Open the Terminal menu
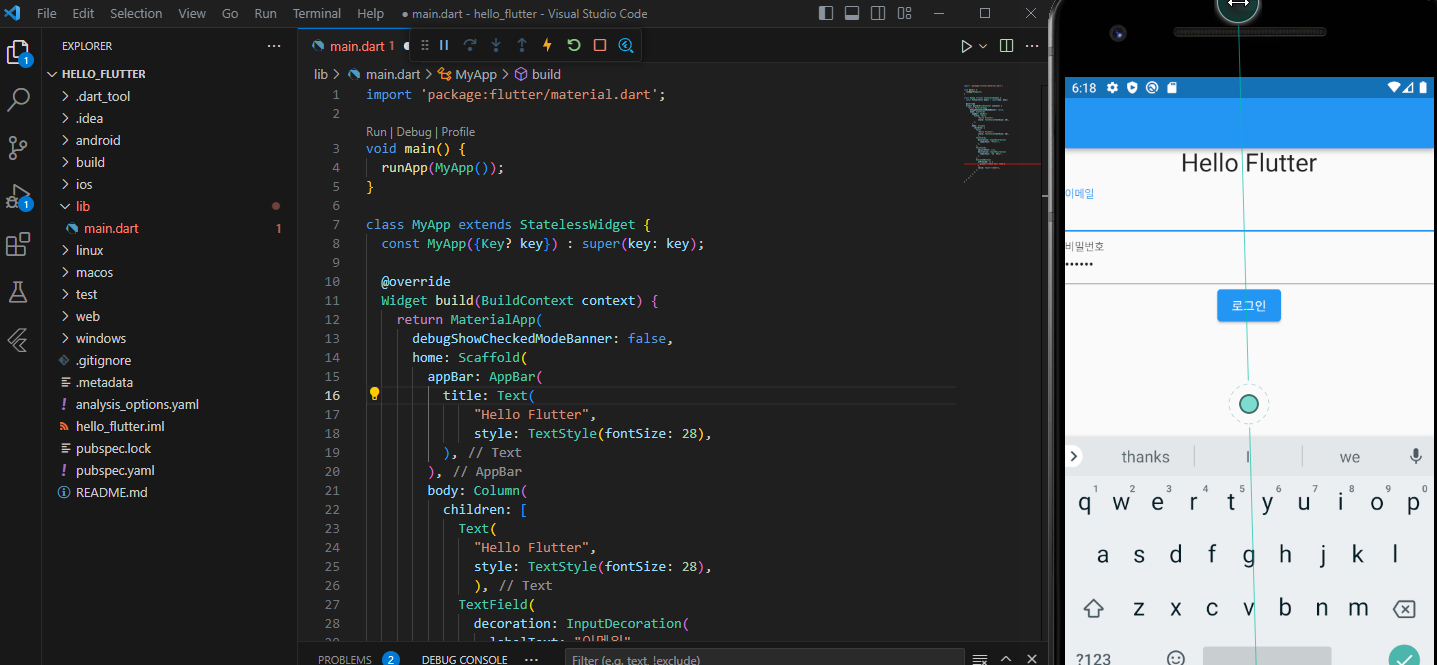 317,13
